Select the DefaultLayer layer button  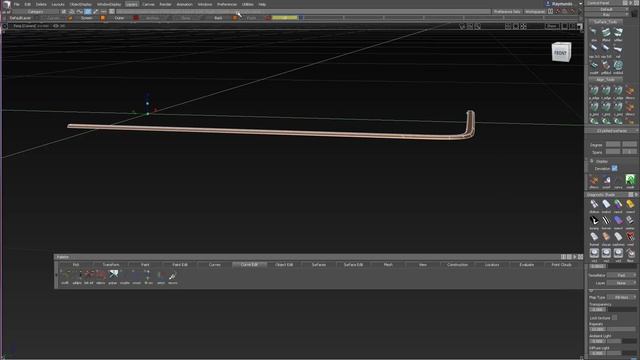pos(20,18)
